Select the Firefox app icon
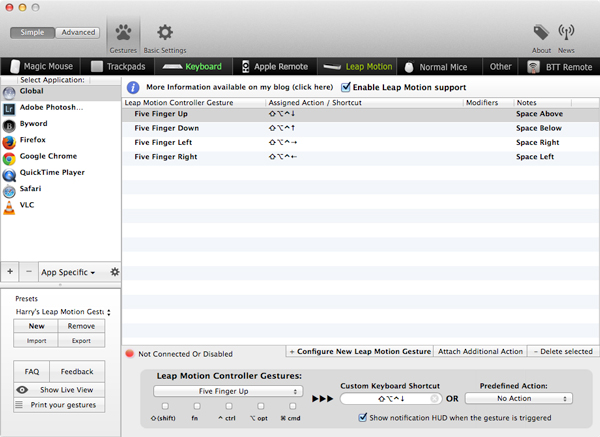 tap(9, 142)
